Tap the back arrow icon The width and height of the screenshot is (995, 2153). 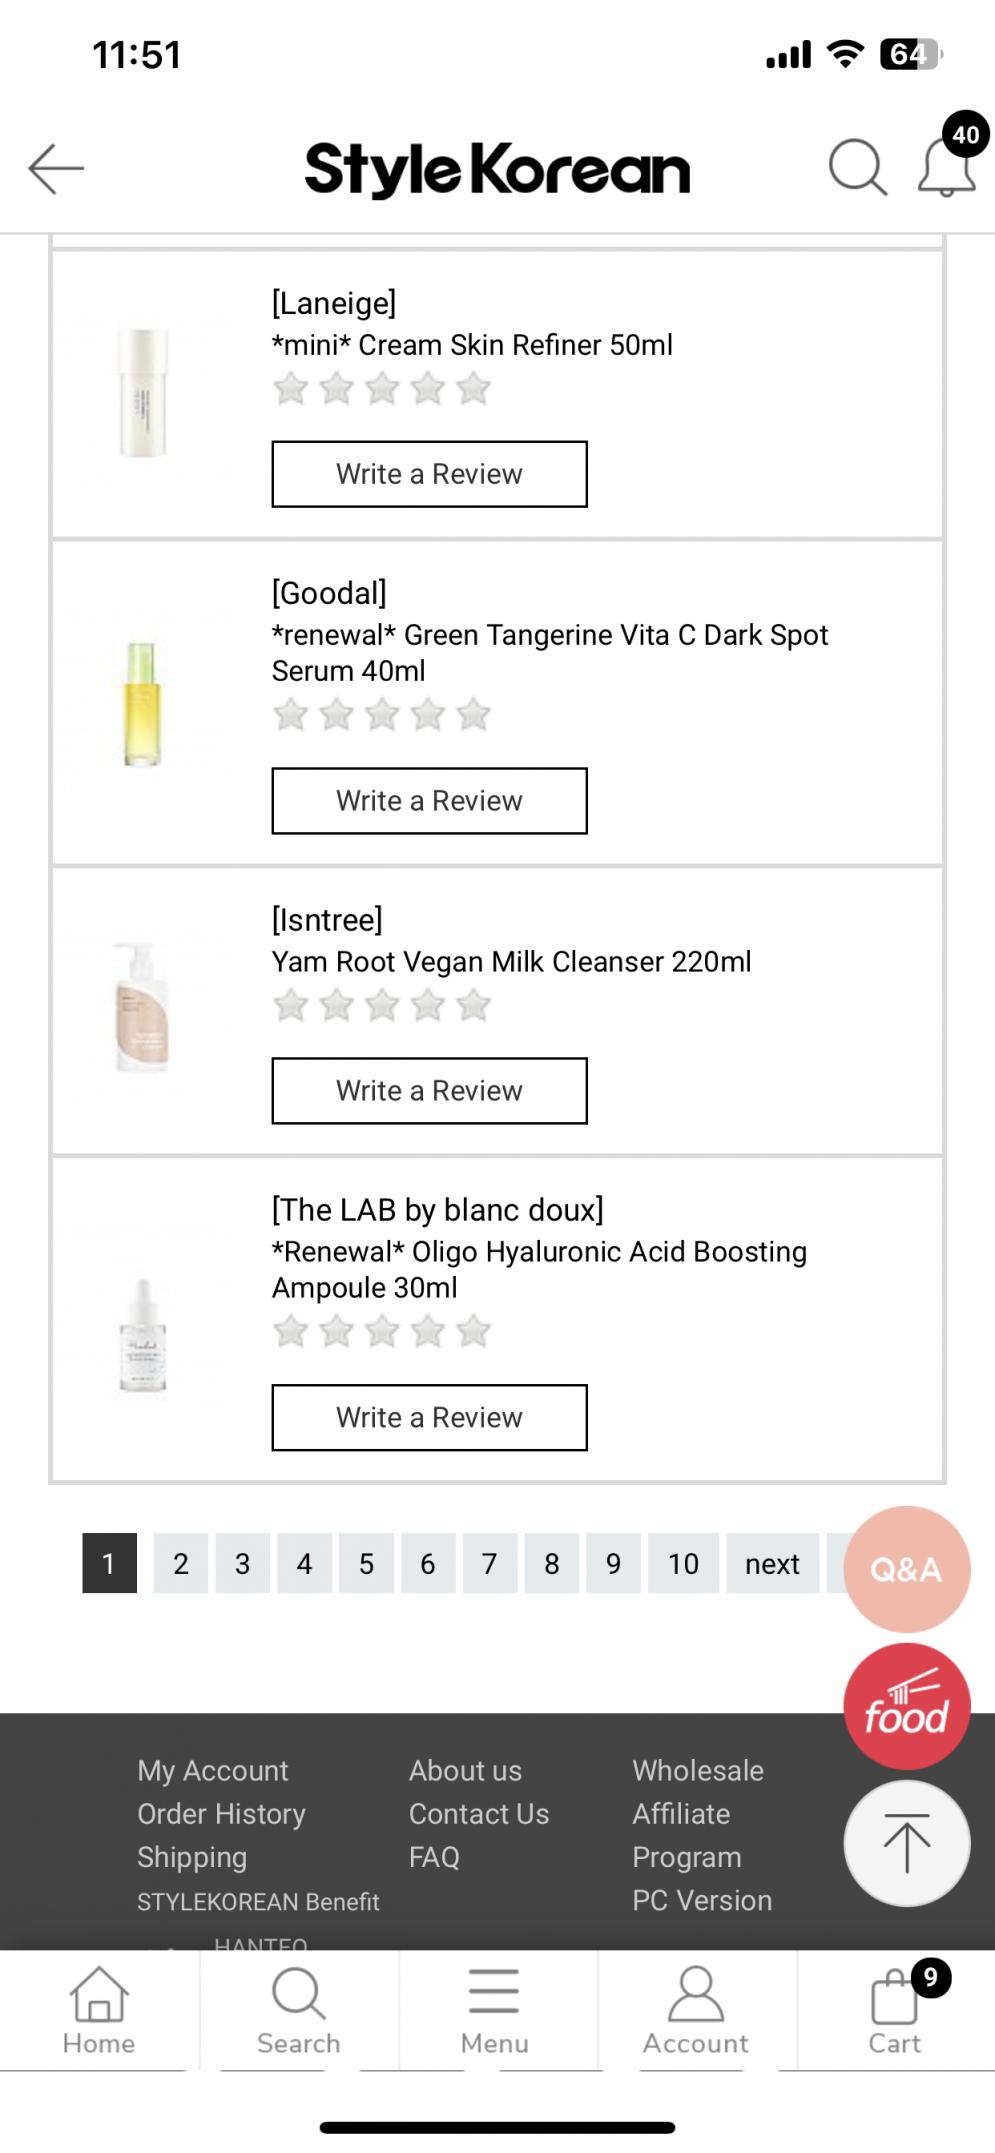pos(56,168)
